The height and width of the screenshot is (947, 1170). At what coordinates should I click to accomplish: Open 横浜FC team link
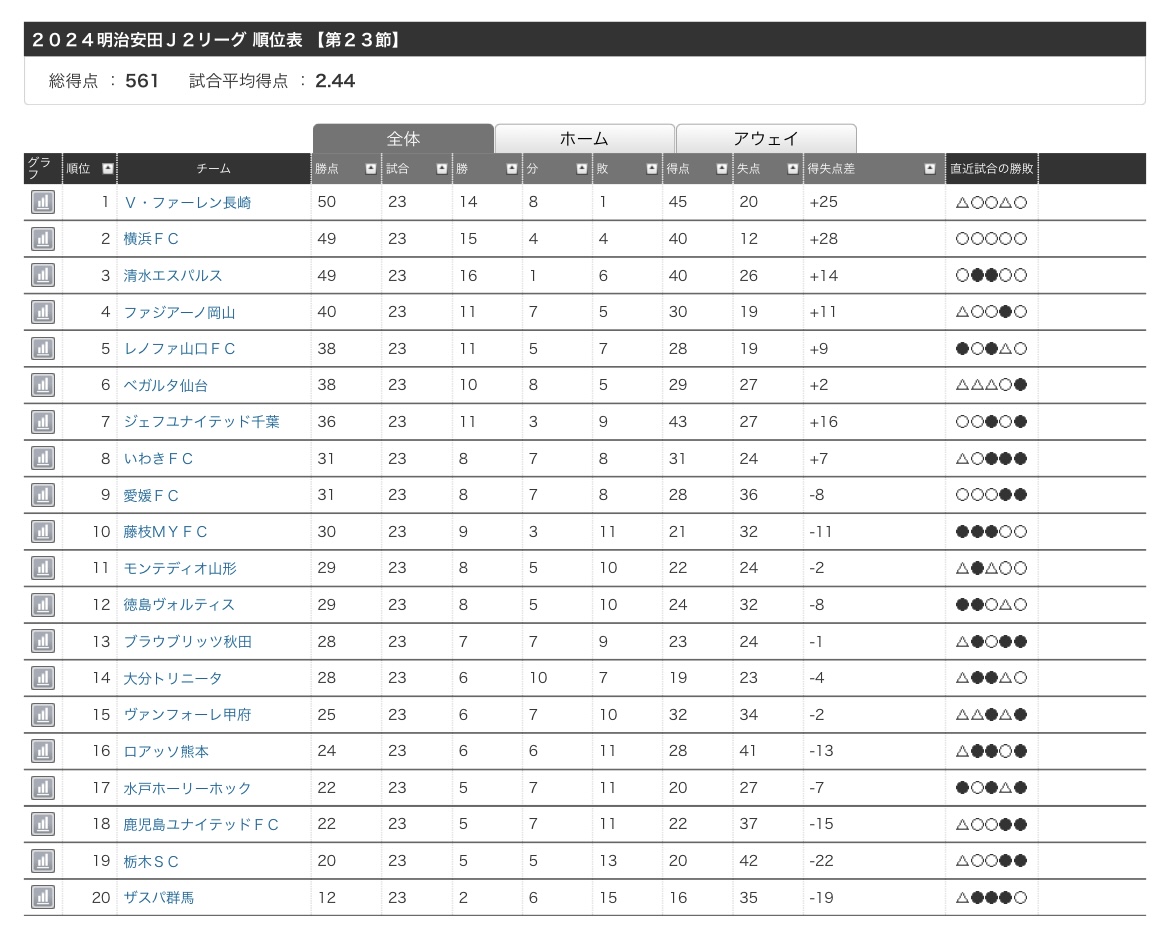151,239
